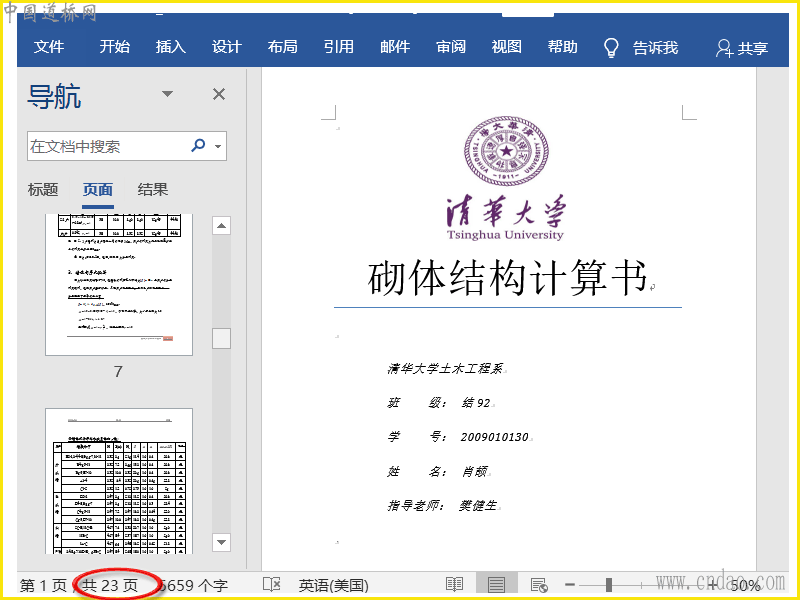Click the 个字 word count in status bar
800x600 pixels.
[x=194, y=585]
